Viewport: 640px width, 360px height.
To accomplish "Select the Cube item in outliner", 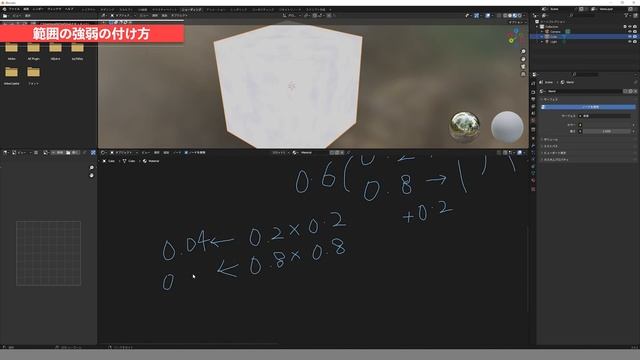I will (553, 37).
